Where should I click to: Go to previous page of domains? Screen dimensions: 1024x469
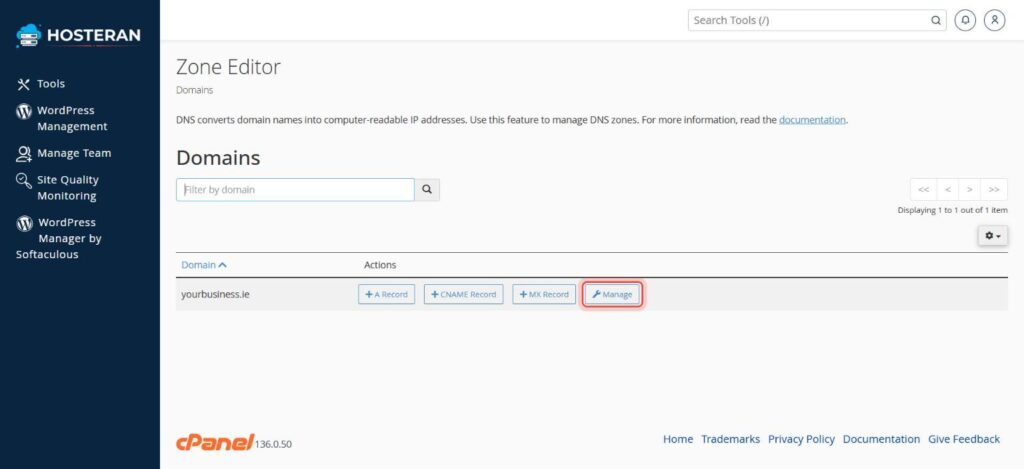(948, 189)
